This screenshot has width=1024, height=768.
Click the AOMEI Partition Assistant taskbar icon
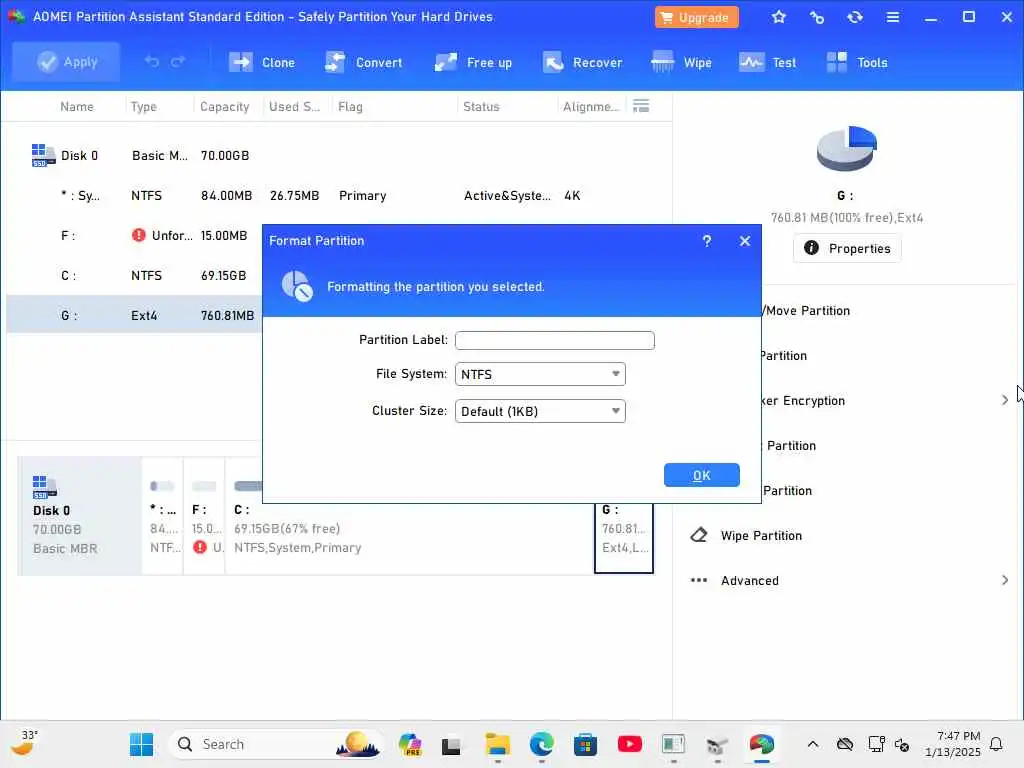[x=761, y=744]
